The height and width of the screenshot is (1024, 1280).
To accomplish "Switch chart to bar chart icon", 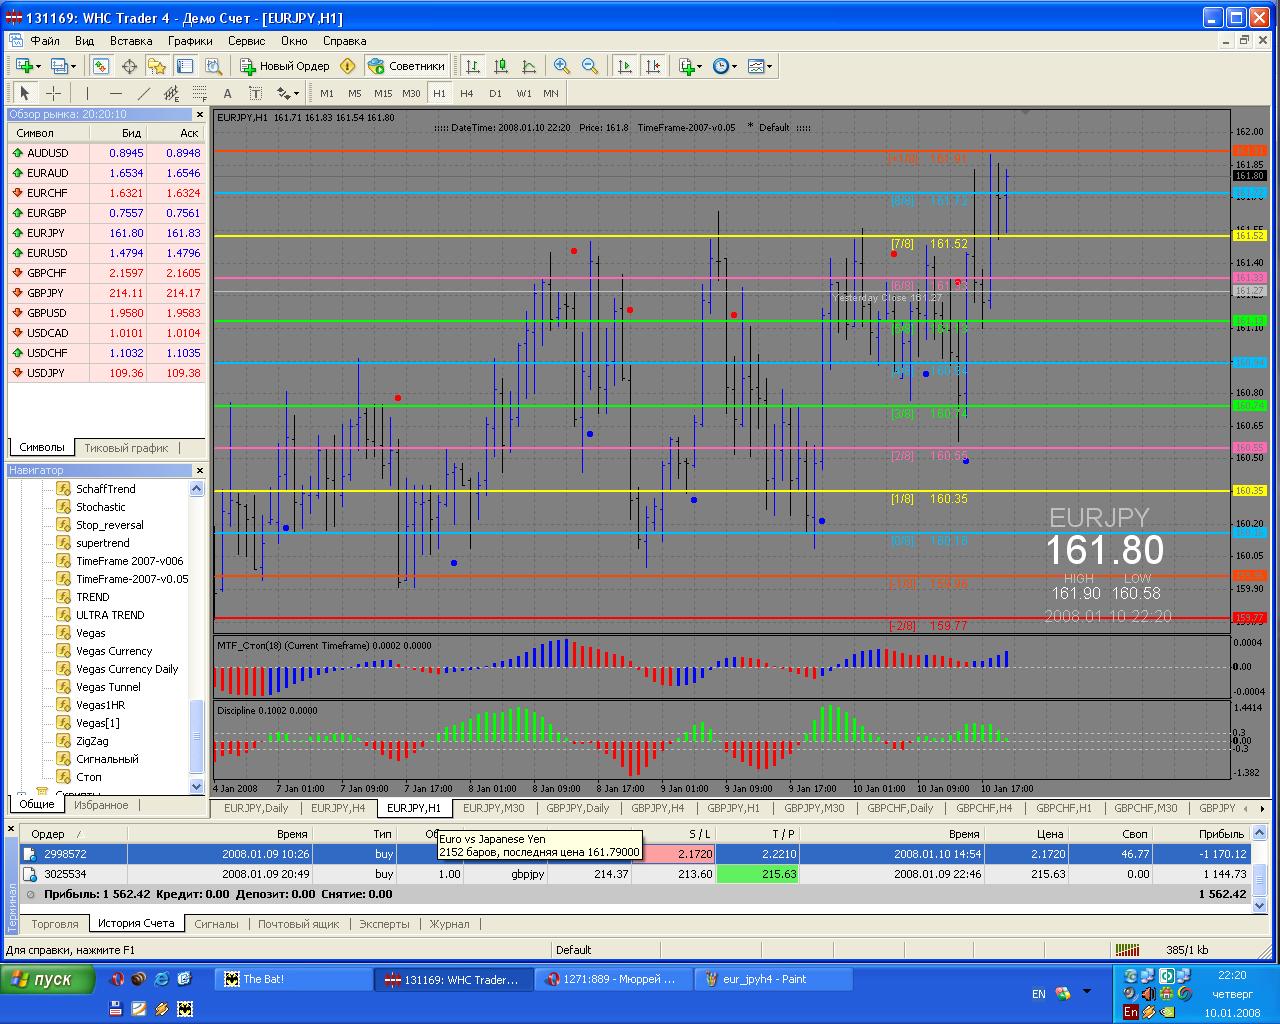I will pos(473,66).
